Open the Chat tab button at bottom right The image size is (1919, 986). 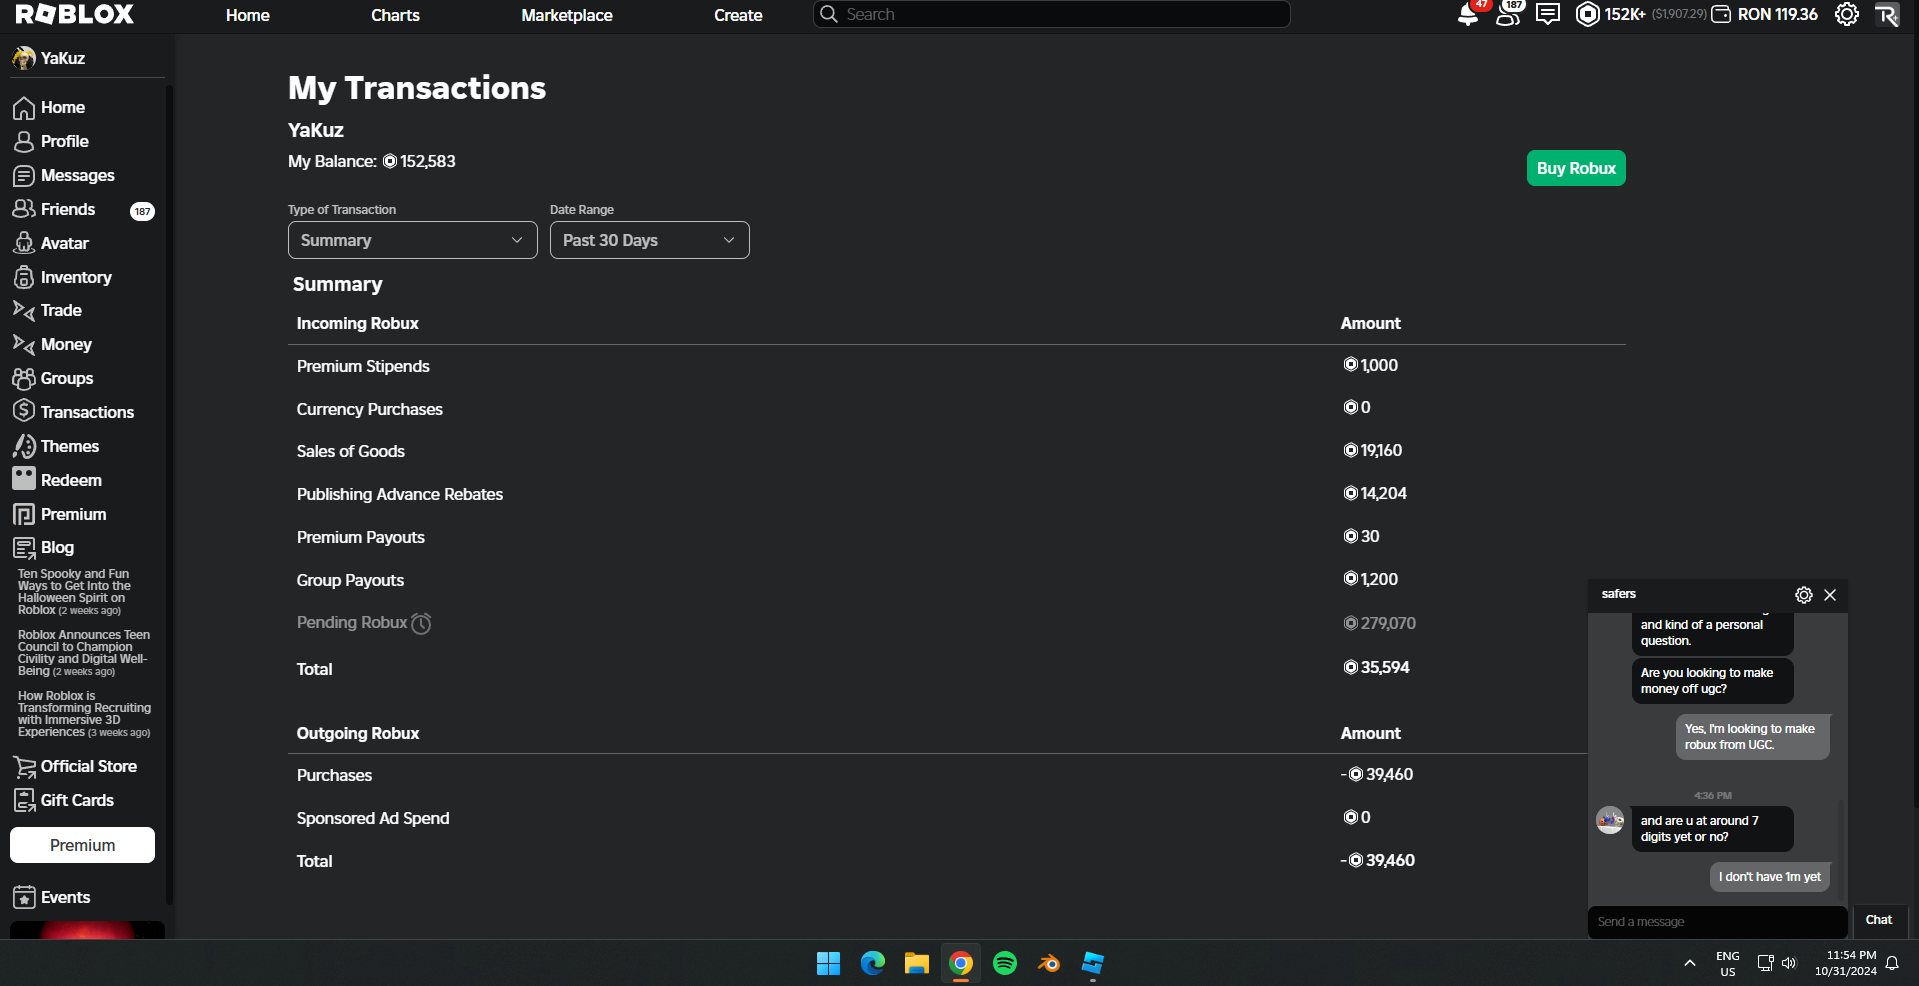1879,920
